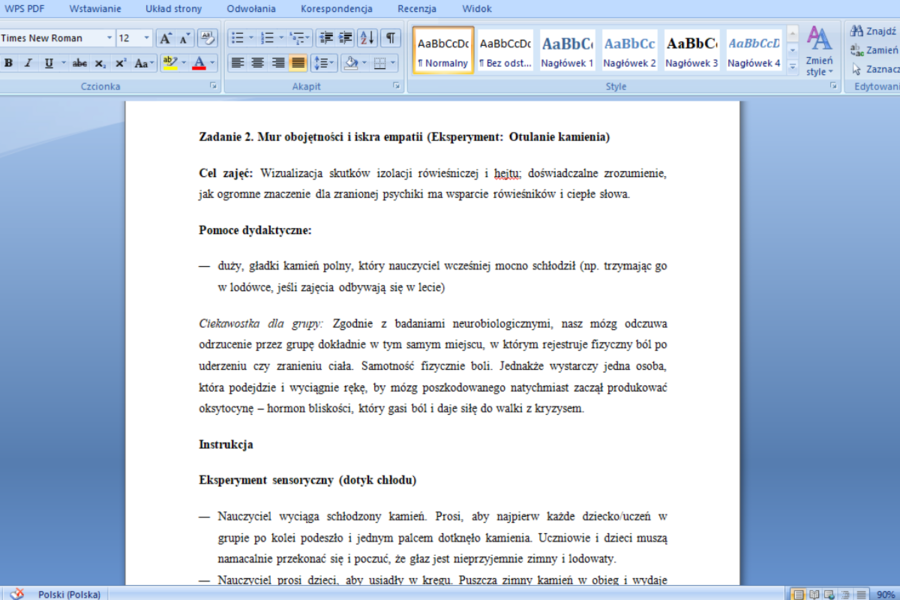Apply red font color swatch
Image resolution: width=900 pixels, height=600 pixels.
[199, 63]
